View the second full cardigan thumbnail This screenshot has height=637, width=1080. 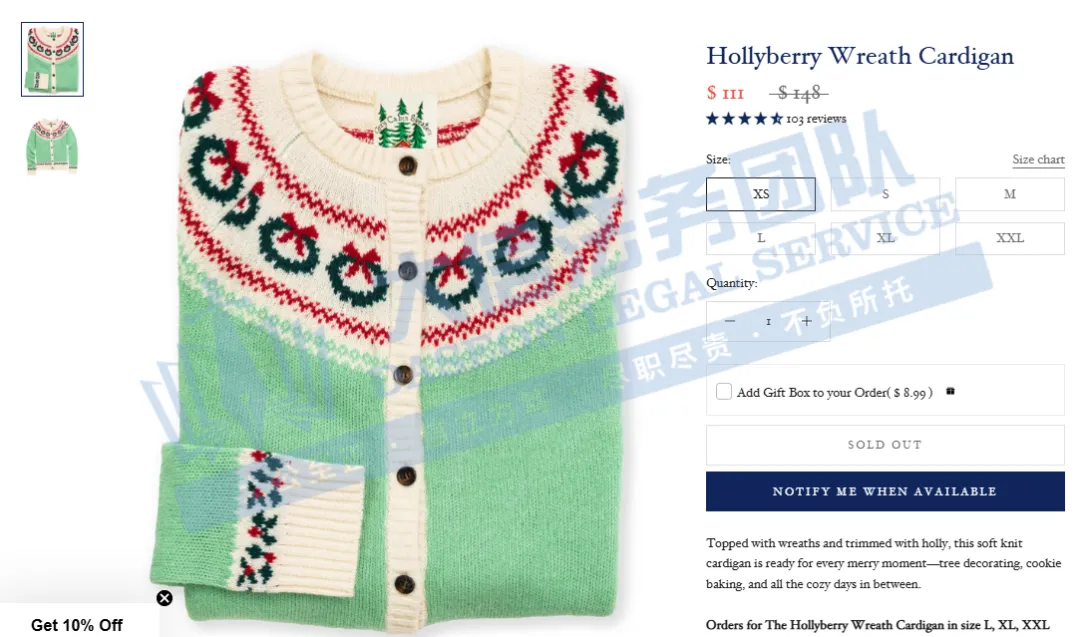pyautogui.click(x=52, y=146)
